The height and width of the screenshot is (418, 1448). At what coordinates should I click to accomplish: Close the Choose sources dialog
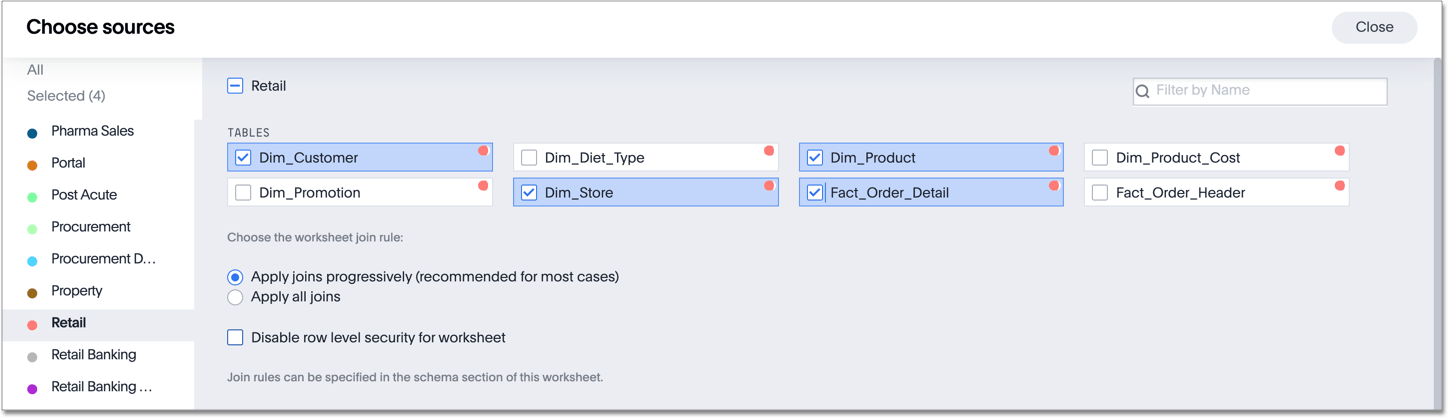pyautogui.click(x=1374, y=28)
